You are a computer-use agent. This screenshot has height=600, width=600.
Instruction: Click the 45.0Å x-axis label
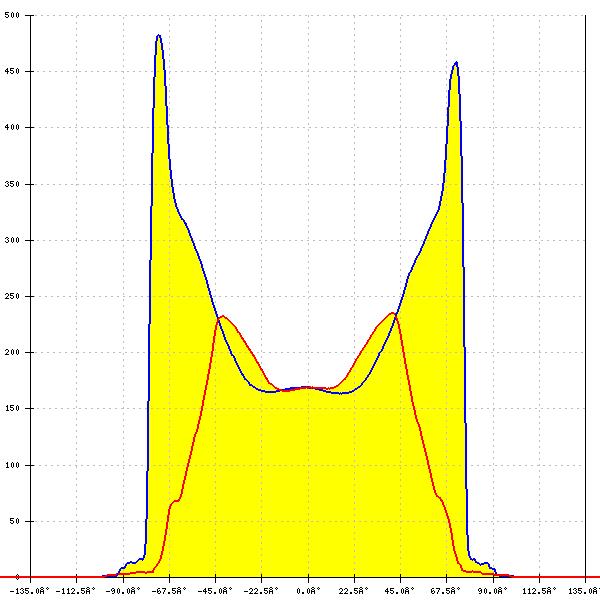[400, 591]
